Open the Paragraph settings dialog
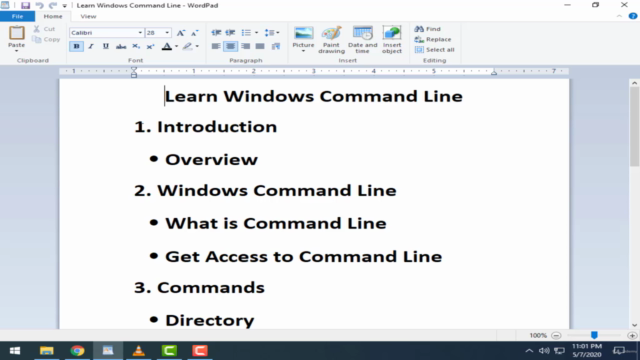The height and width of the screenshot is (360, 640). click(276, 46)
